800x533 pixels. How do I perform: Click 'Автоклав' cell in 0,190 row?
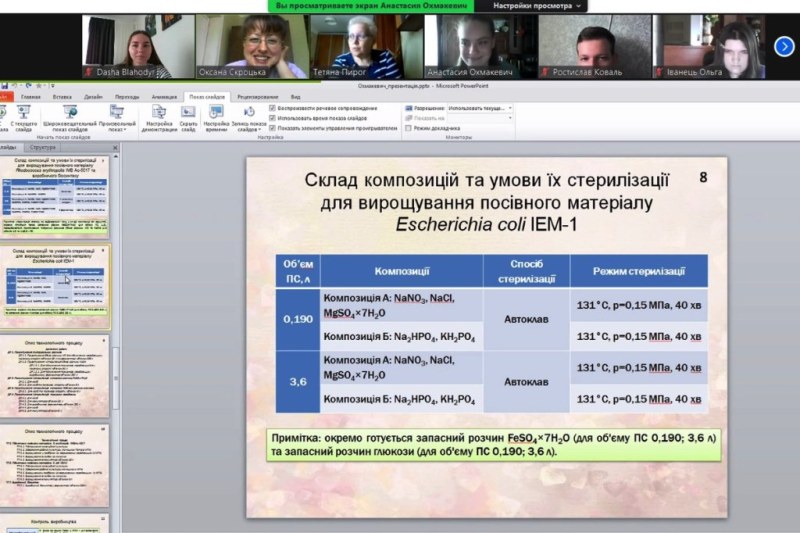coord(527,319)
